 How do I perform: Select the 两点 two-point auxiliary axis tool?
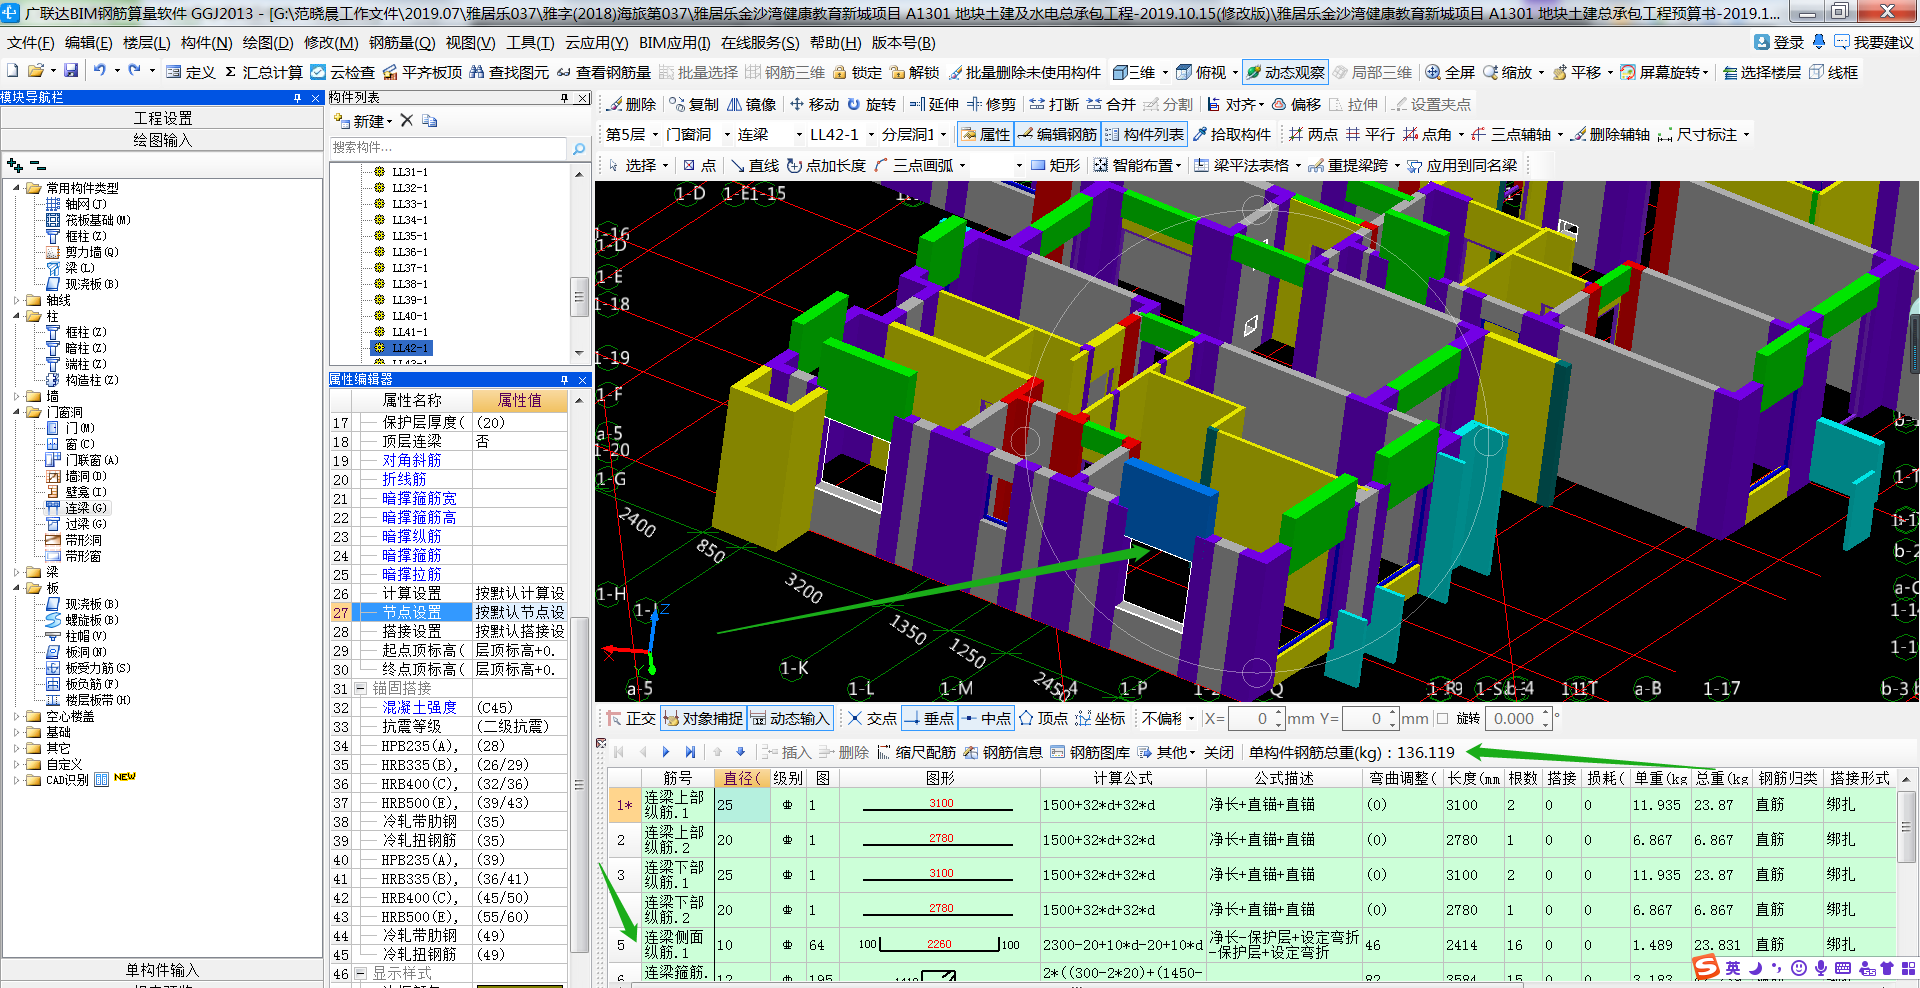click(x=1313, y=134)
